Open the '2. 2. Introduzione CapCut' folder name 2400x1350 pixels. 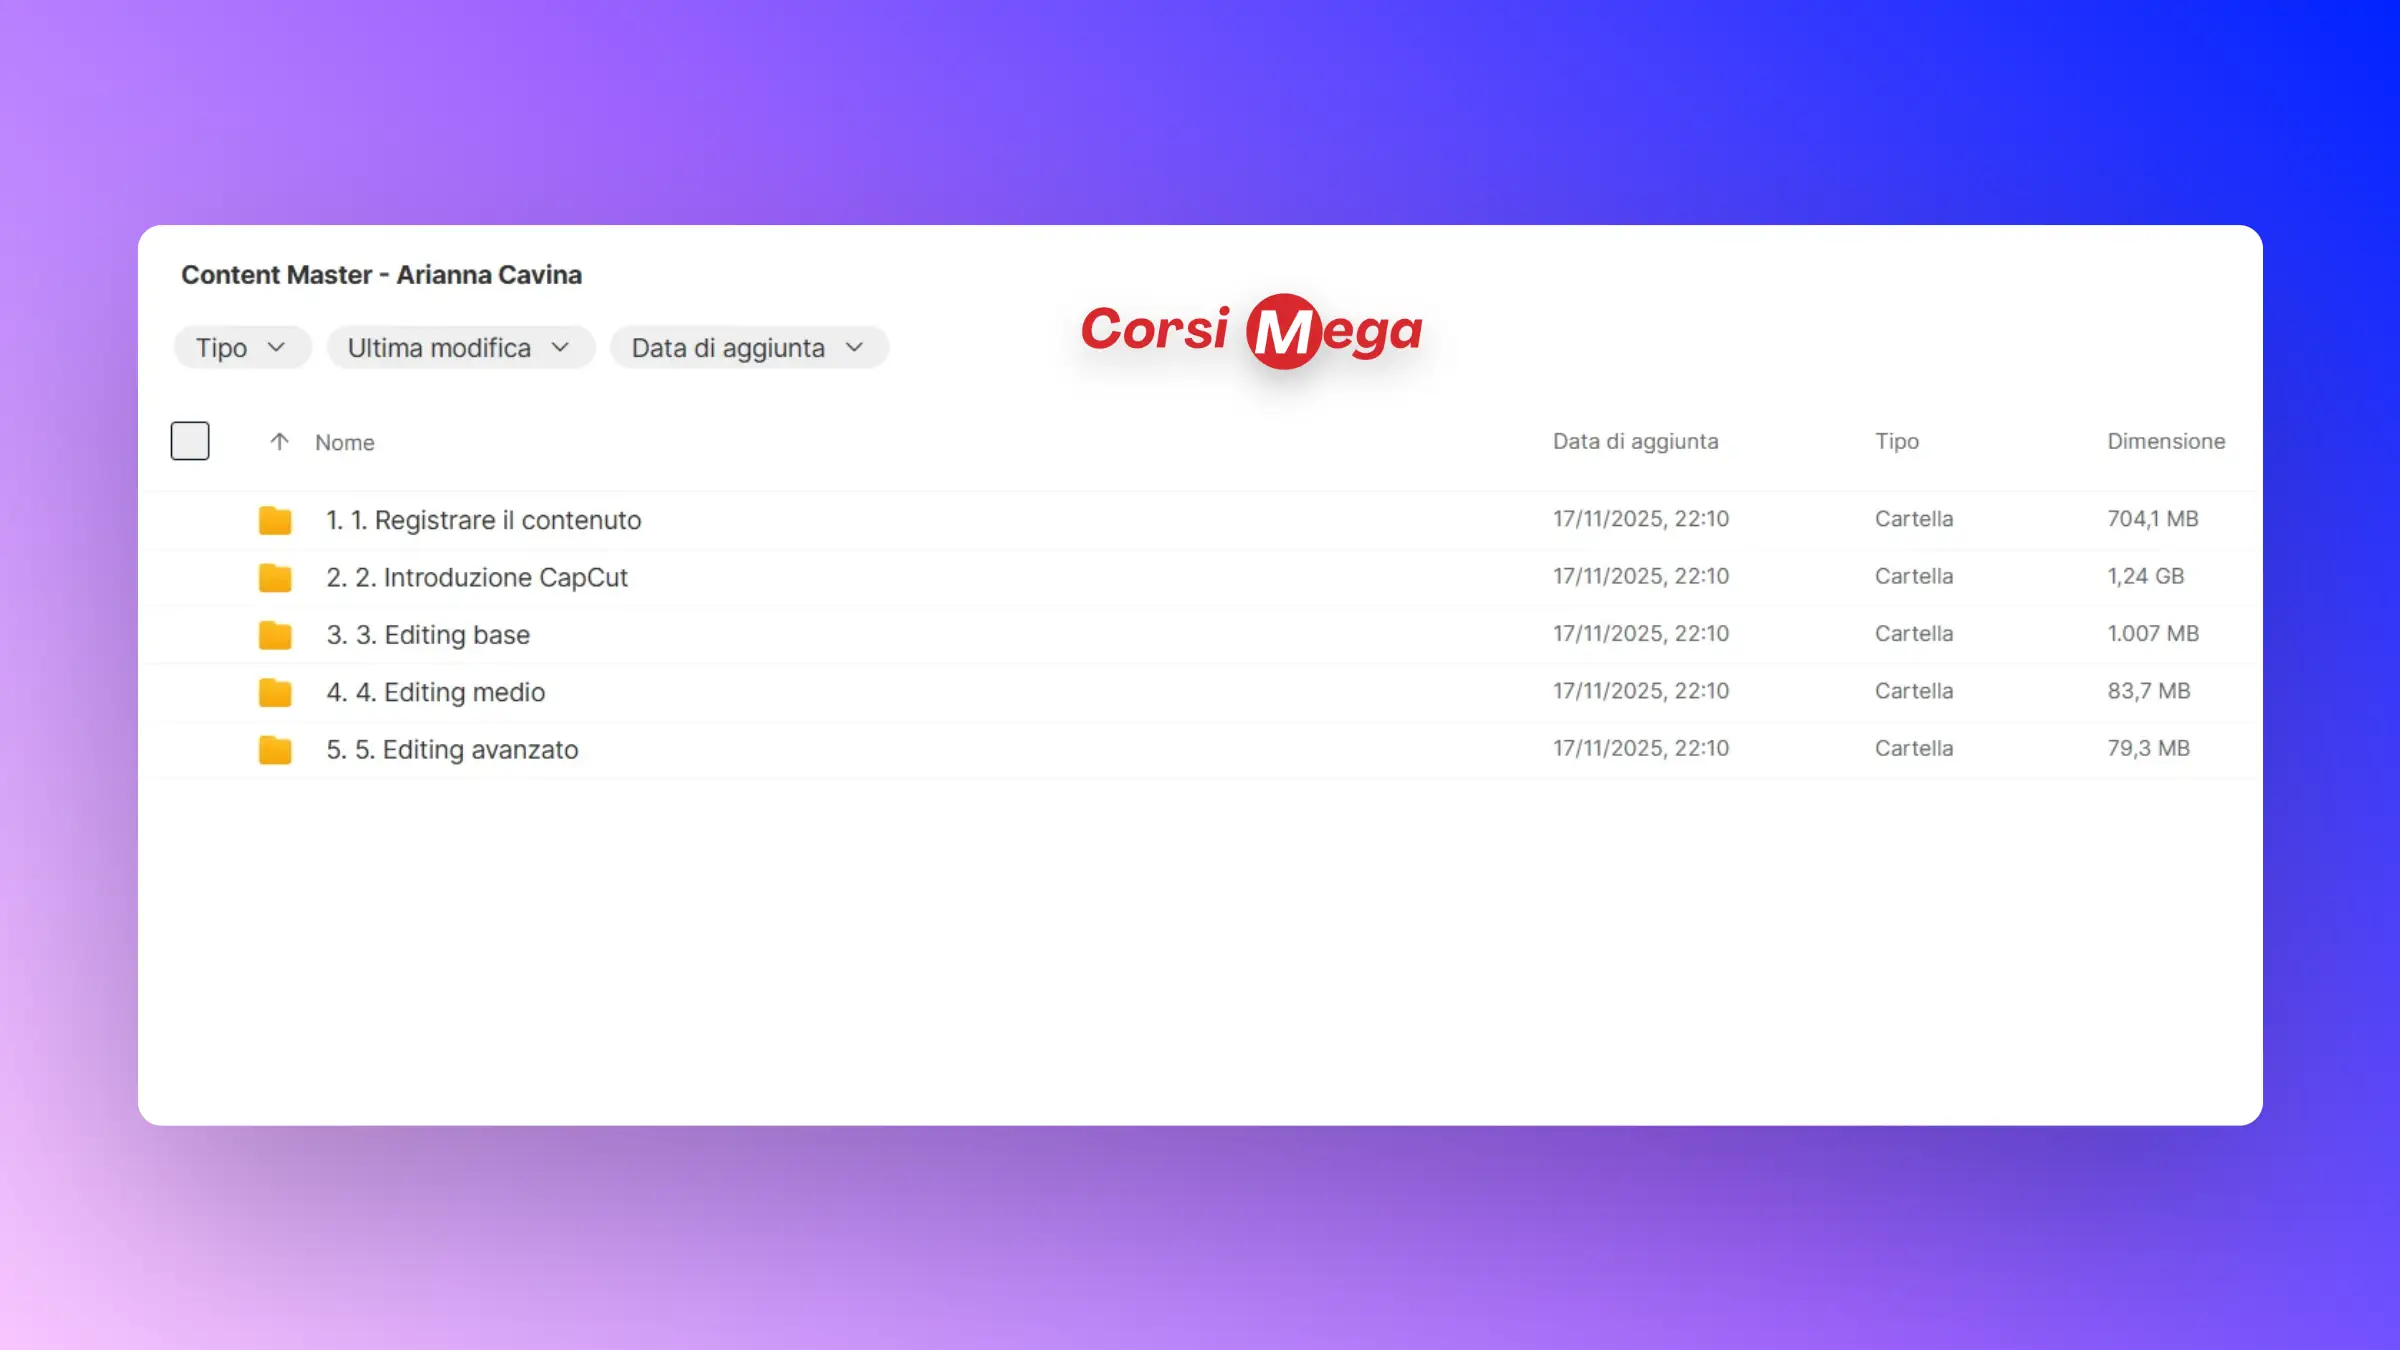coord(476,578)
